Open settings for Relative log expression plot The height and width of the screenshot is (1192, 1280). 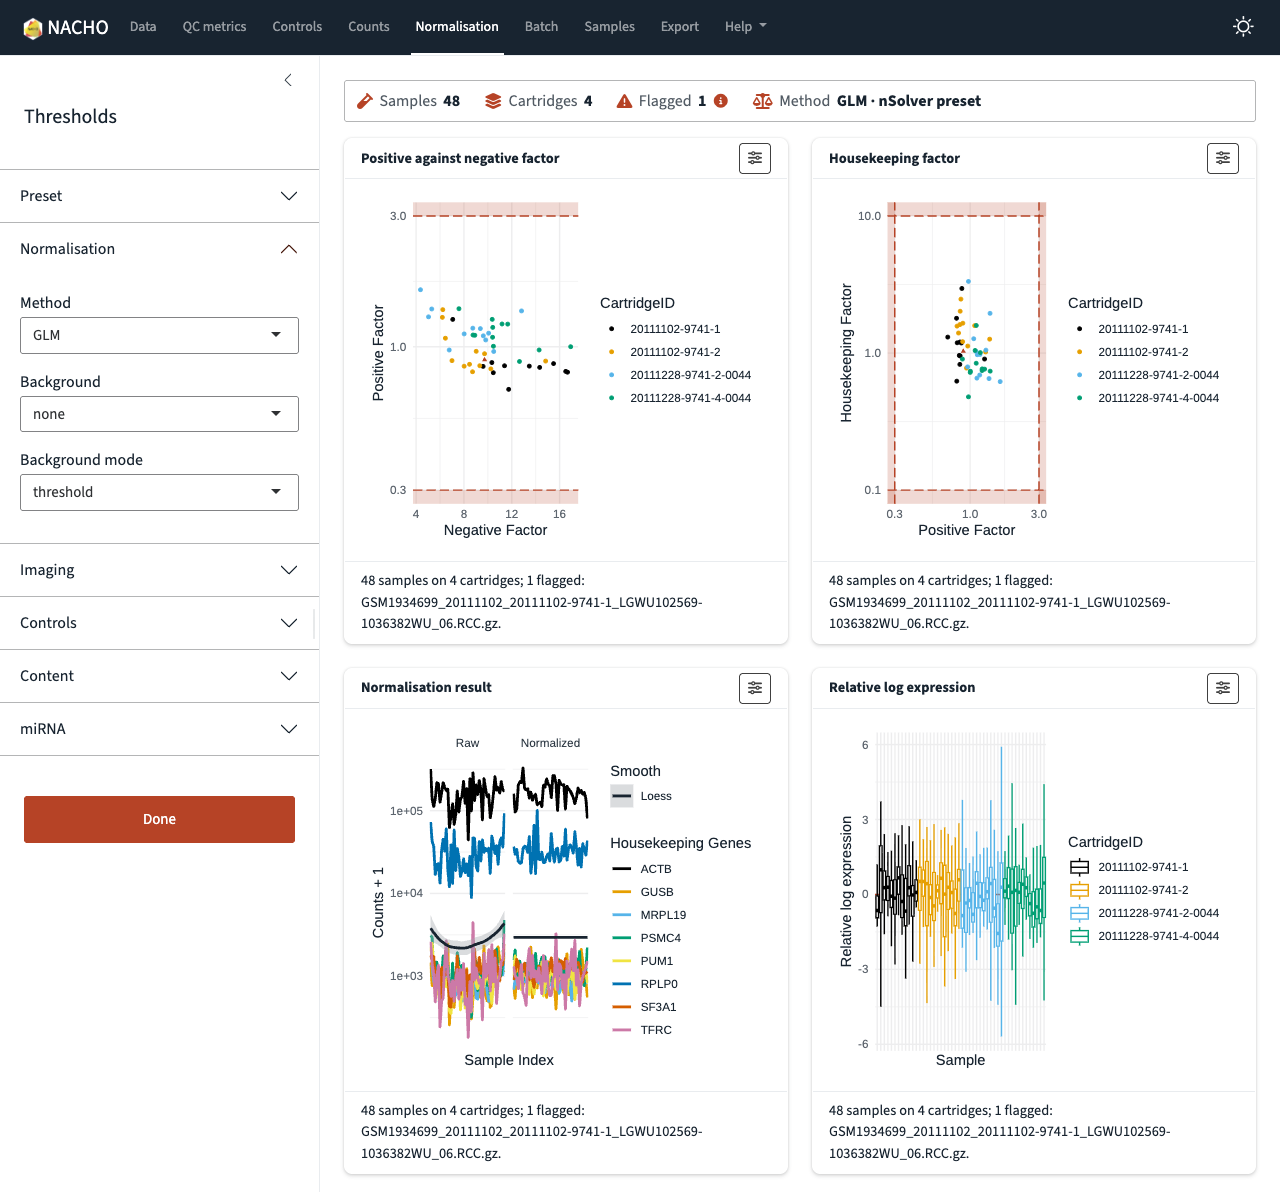(1223, 688)
